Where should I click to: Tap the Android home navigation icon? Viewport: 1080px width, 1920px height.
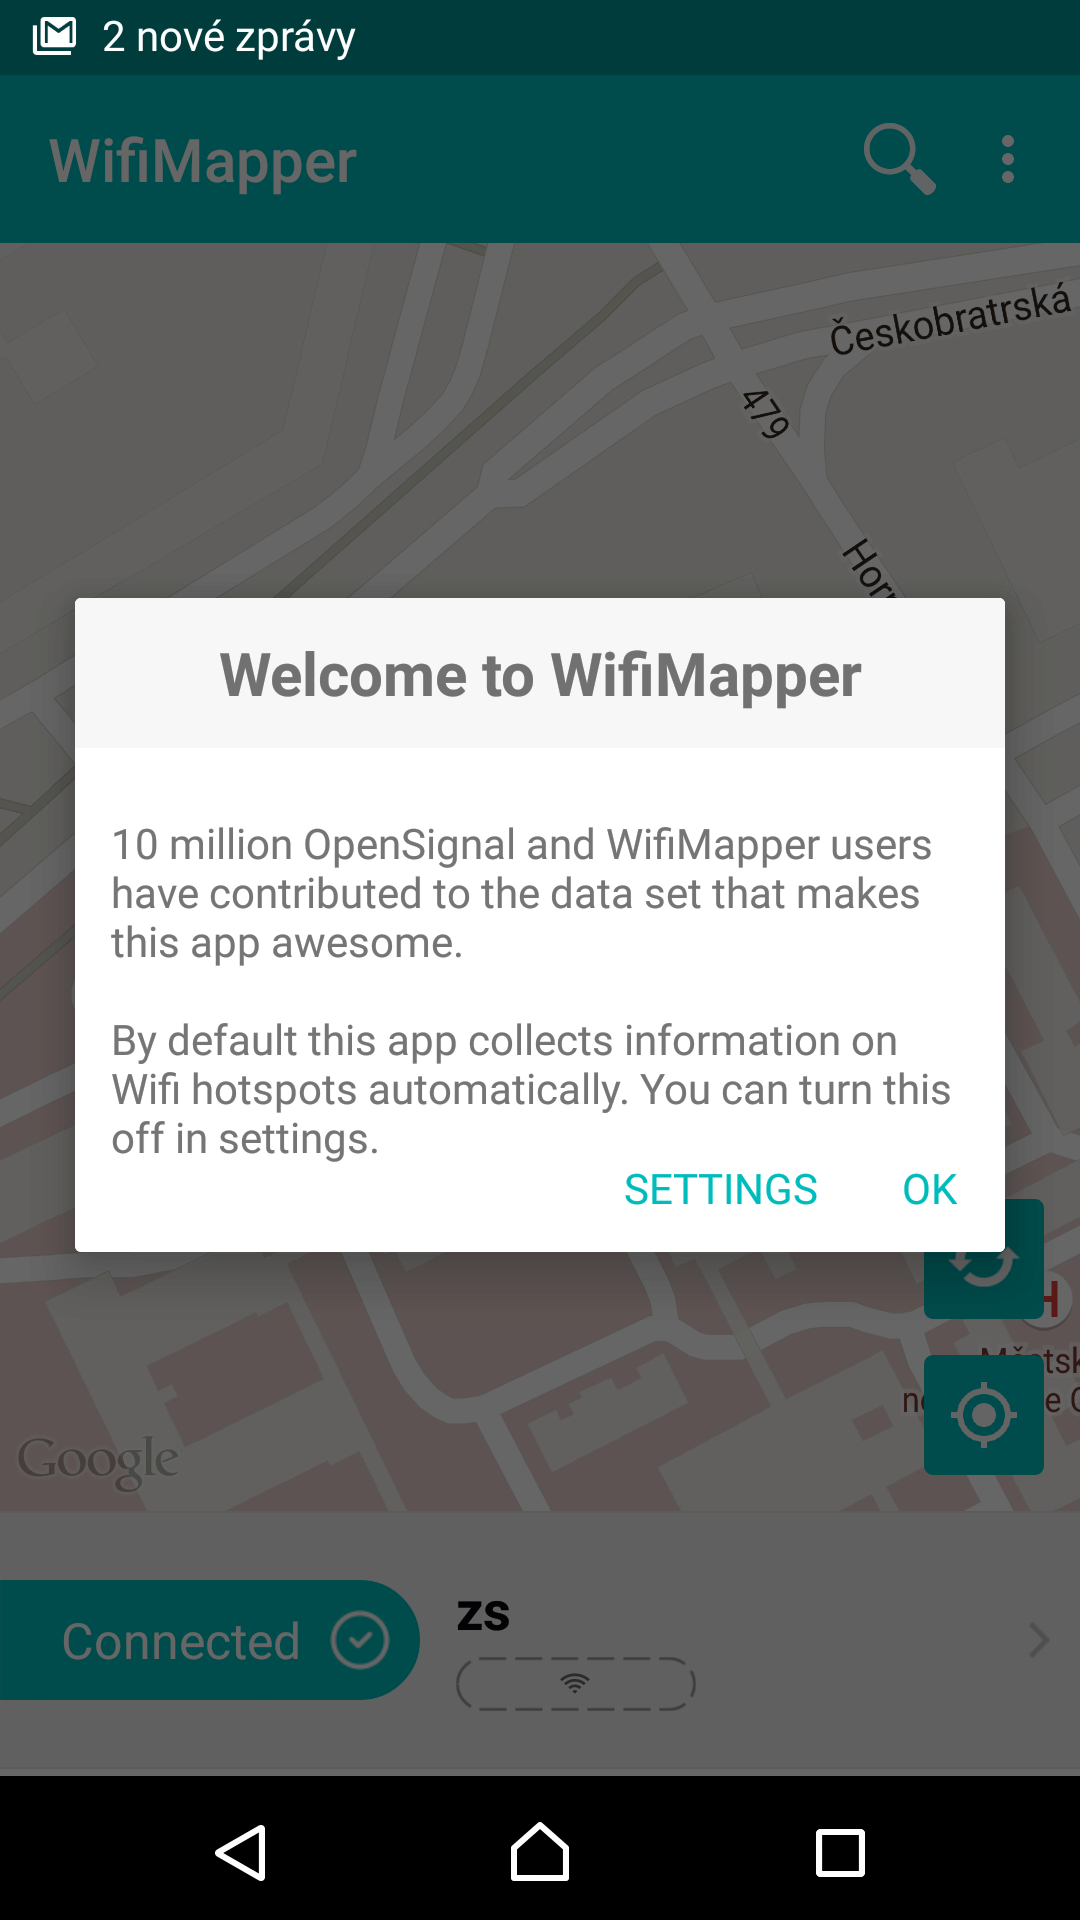540,1852
